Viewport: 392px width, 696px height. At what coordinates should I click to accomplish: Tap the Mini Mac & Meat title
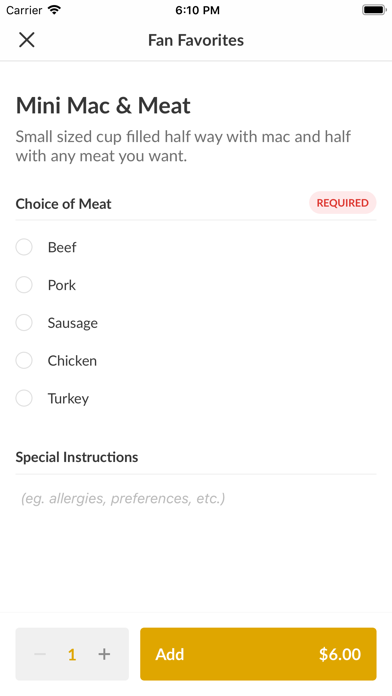[103, 106]
